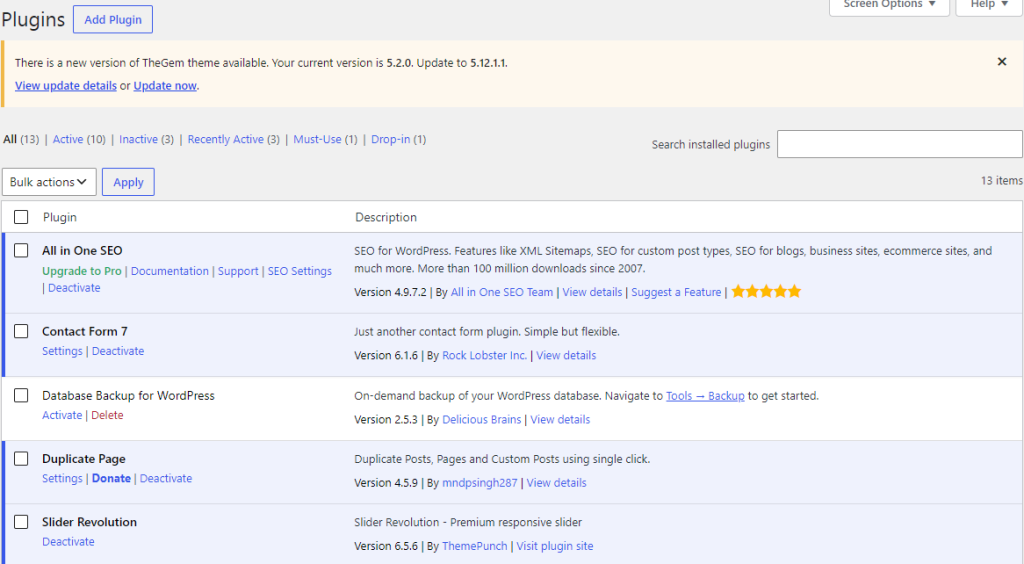Image resolution: width=1024 pixels, height=564 pixels.
Task: Open the SEO Settings link
Action: [x=300, y=271]
